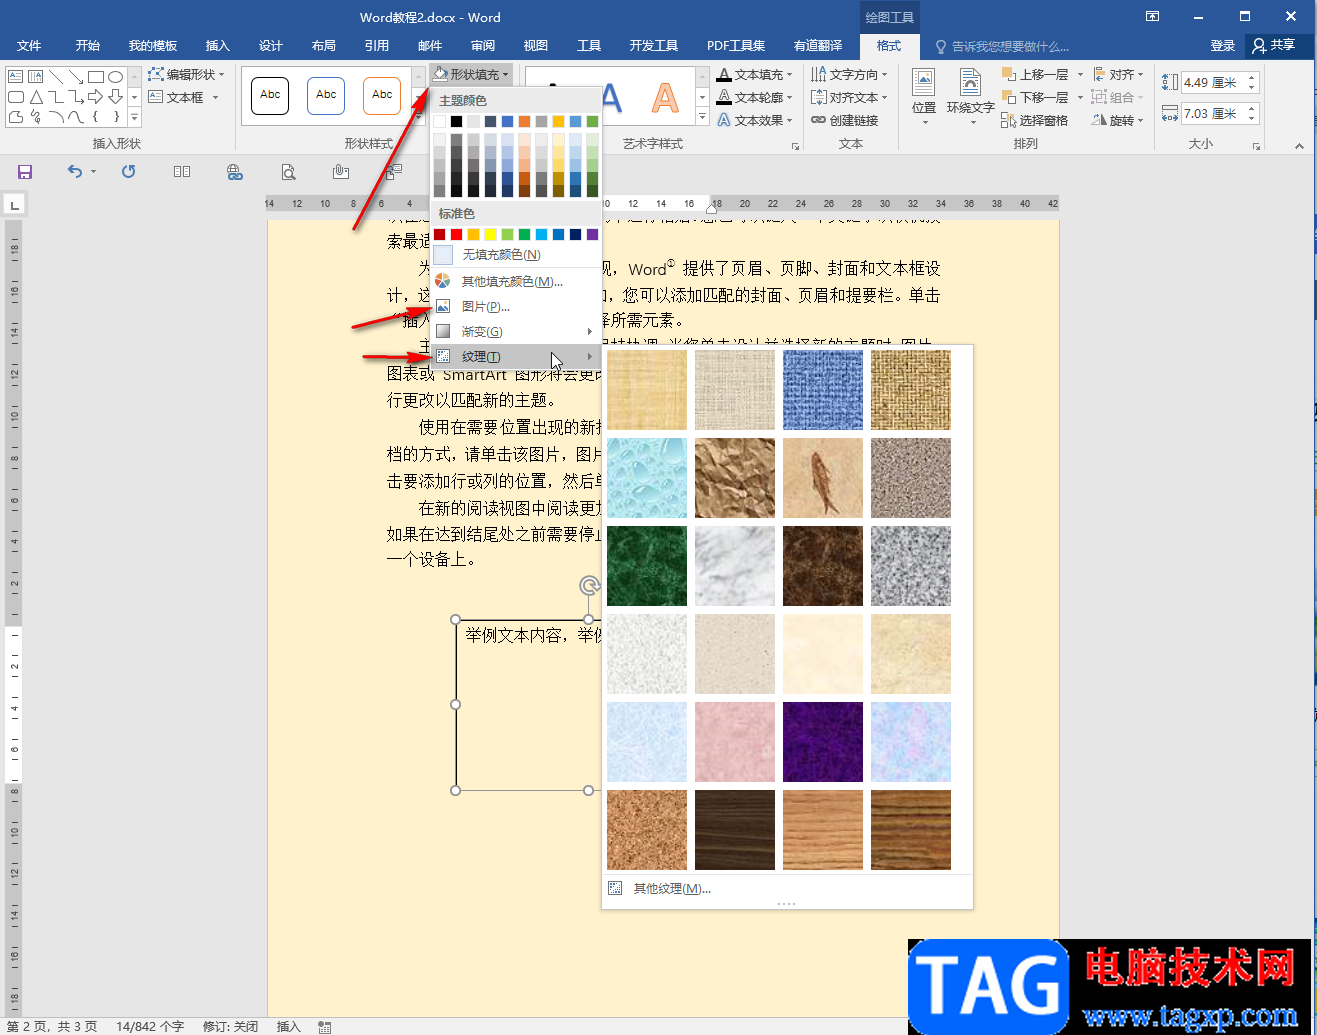Image resolution: width=1317 pixels, height=1035 pixels.
Task: Click the Redo circular arrow icon
Action: click(x=129, y=172)
